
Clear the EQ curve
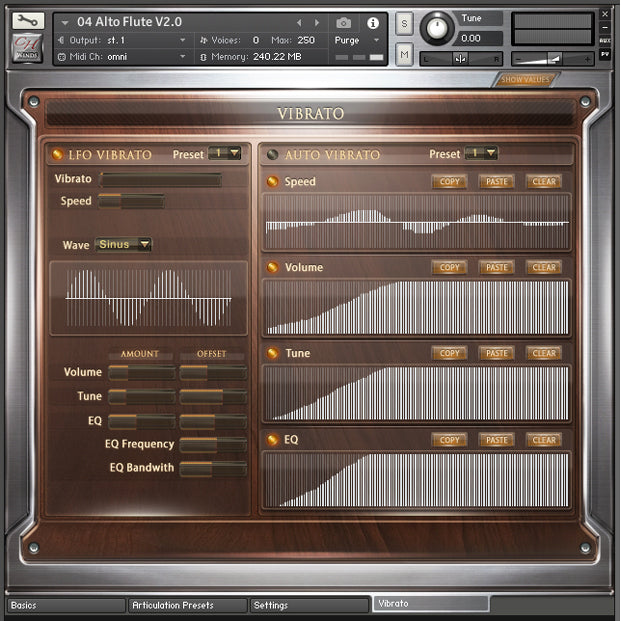[x=544, y=440]
